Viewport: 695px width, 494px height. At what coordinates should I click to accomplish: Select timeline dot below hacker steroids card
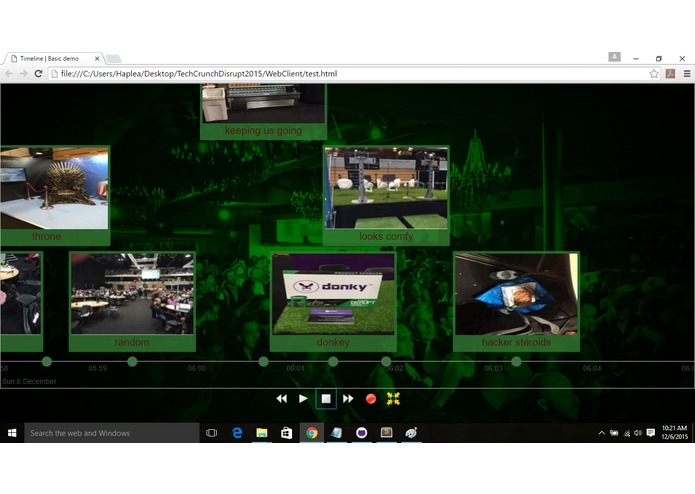click(516, 362)
